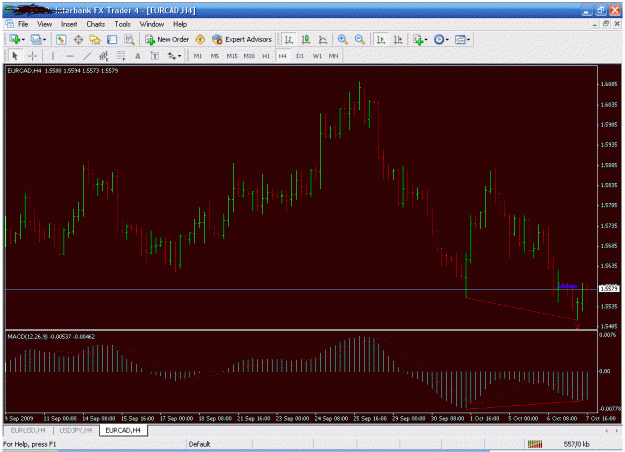Zoom out on the chart
Viewport: 625px width, 452px height.
click(x=360, y=39)
